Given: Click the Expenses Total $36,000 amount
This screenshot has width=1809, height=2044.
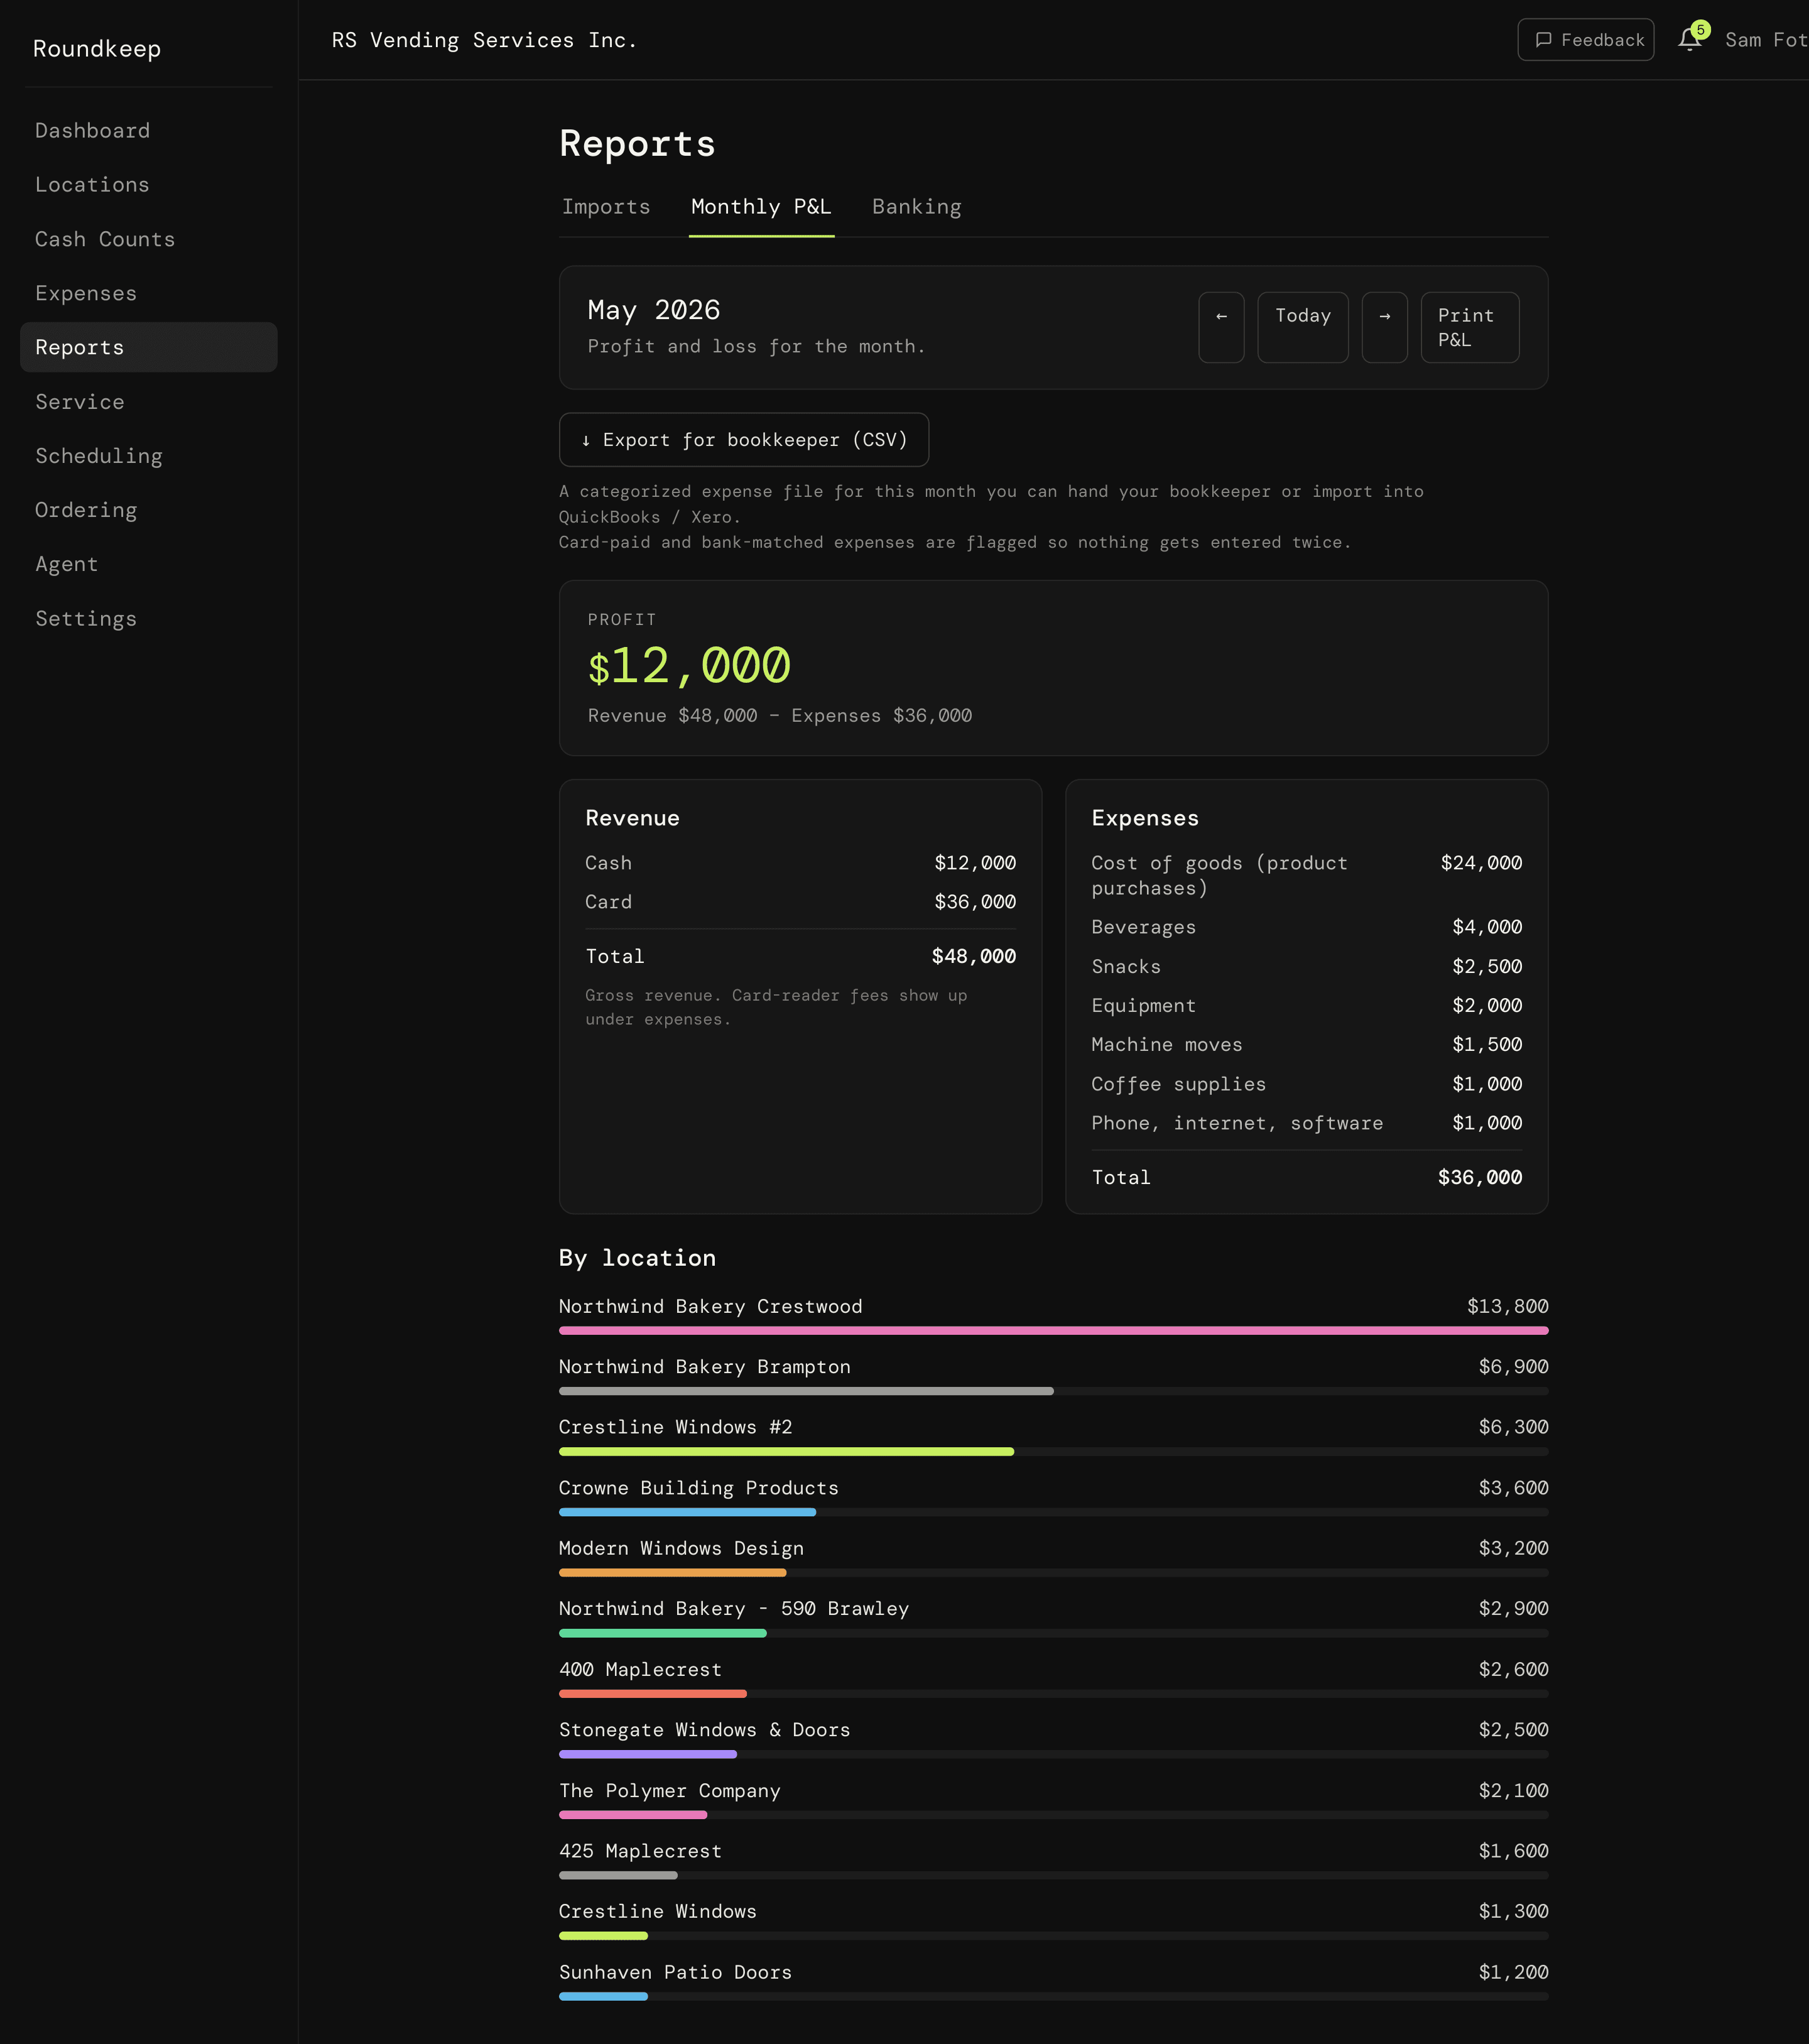Looking at the screenshot, I should [x=1480, y=1177].
